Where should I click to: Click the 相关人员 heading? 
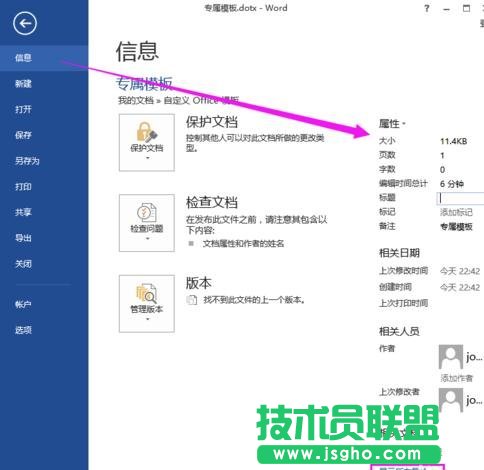pos(399,331)
